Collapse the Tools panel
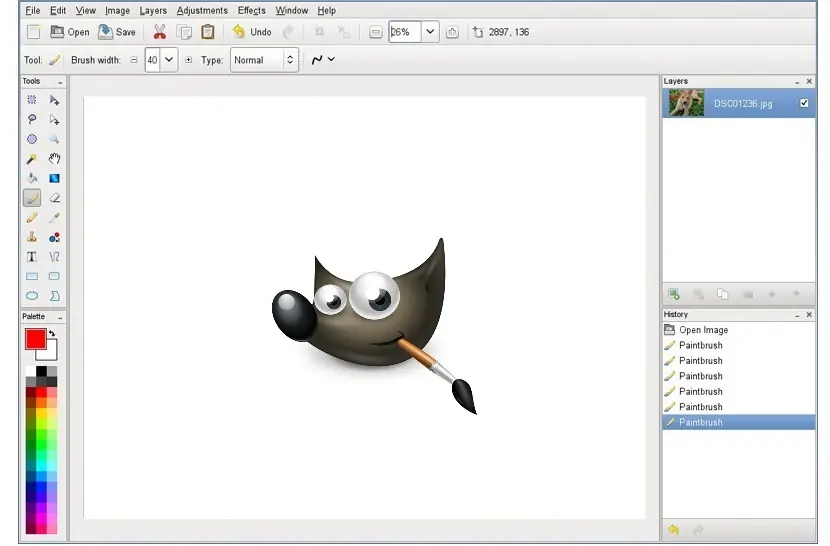The width and height of the screenshot is (830, 546). click(60, 82)
